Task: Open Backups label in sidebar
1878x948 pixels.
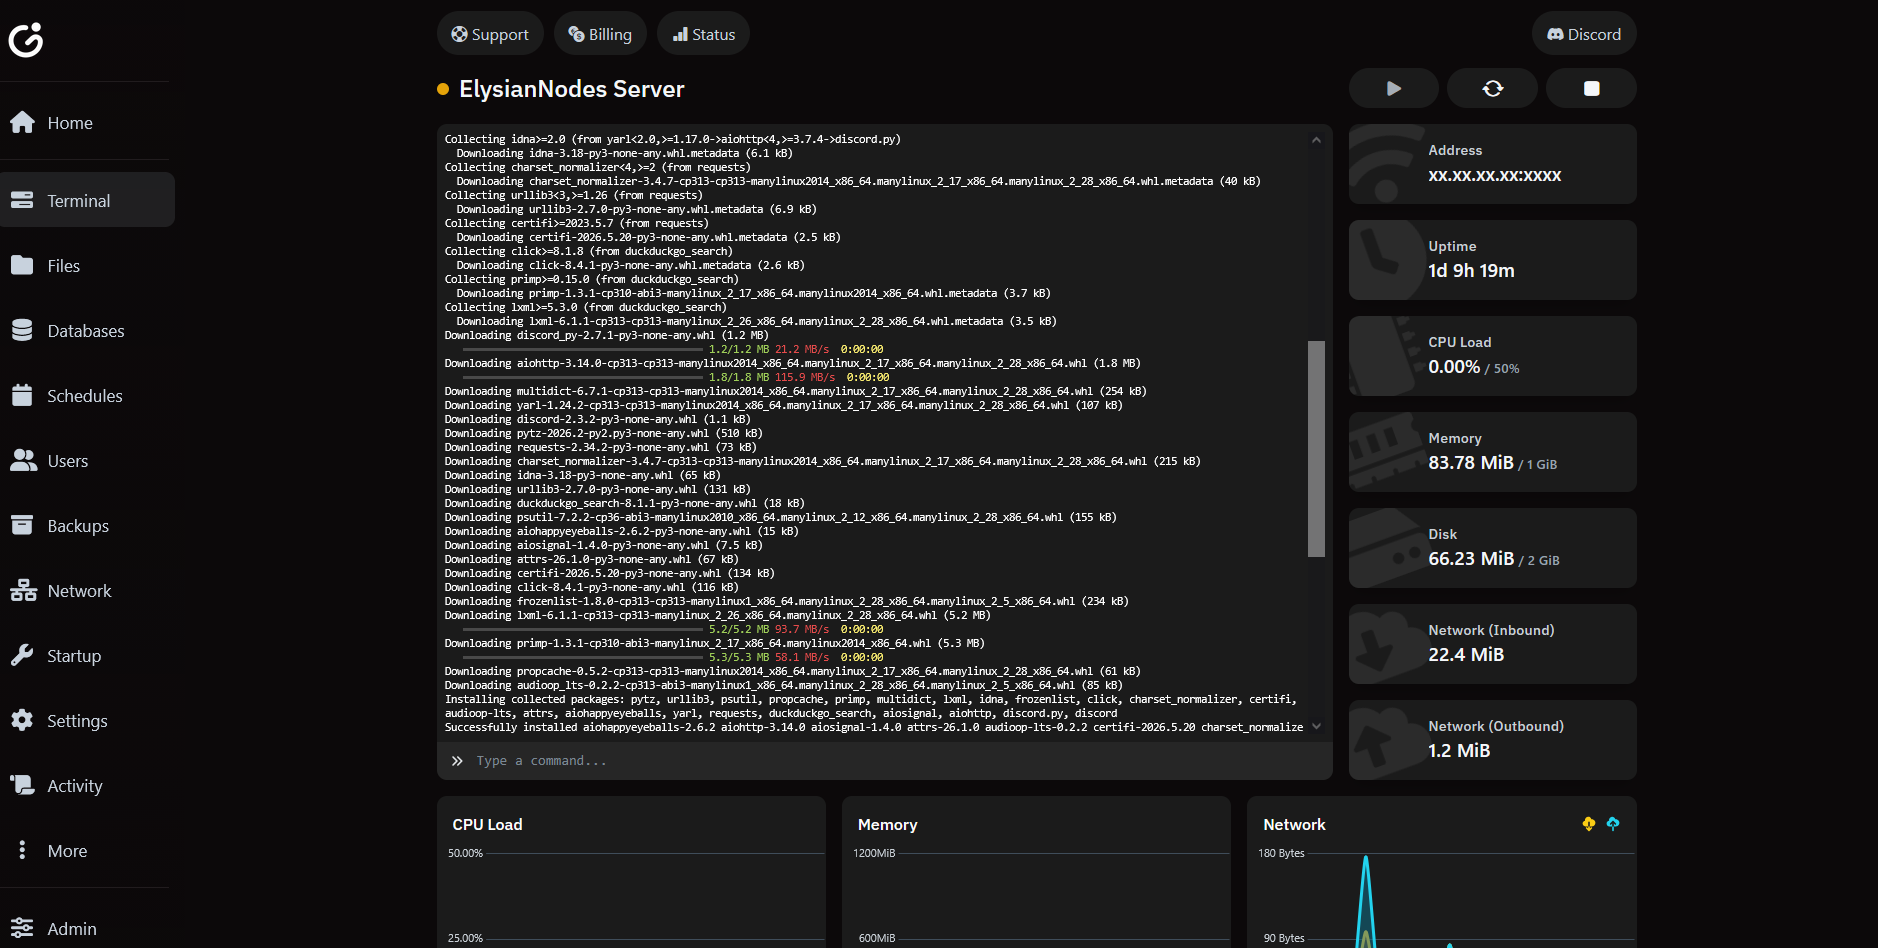Action: (78, 526)
